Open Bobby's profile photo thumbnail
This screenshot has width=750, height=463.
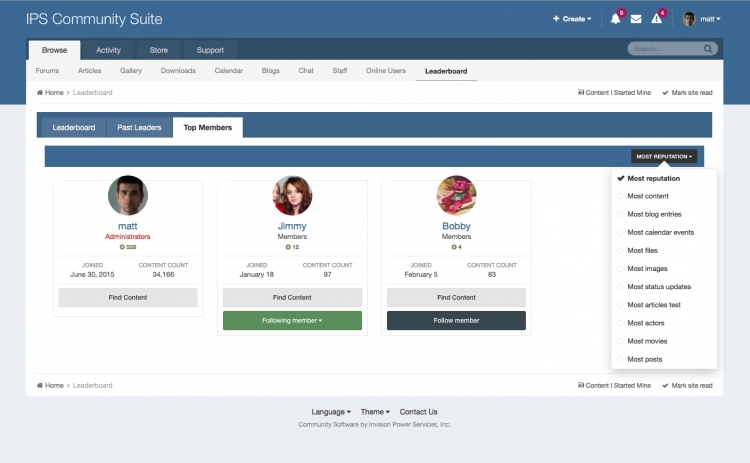[456, 196]
